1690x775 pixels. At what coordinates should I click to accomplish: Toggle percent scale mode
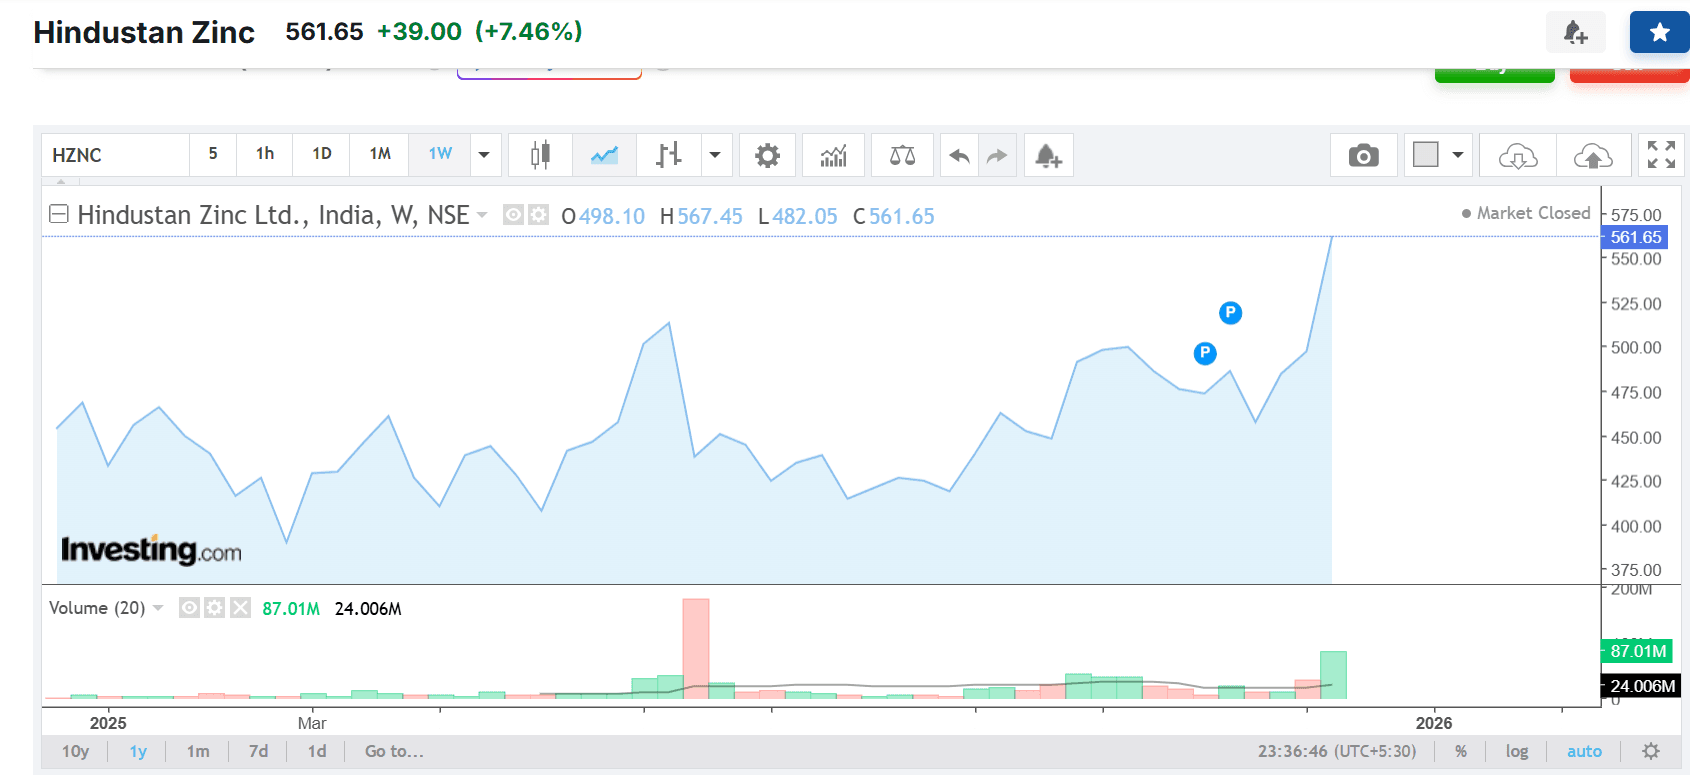point(1461,751)
